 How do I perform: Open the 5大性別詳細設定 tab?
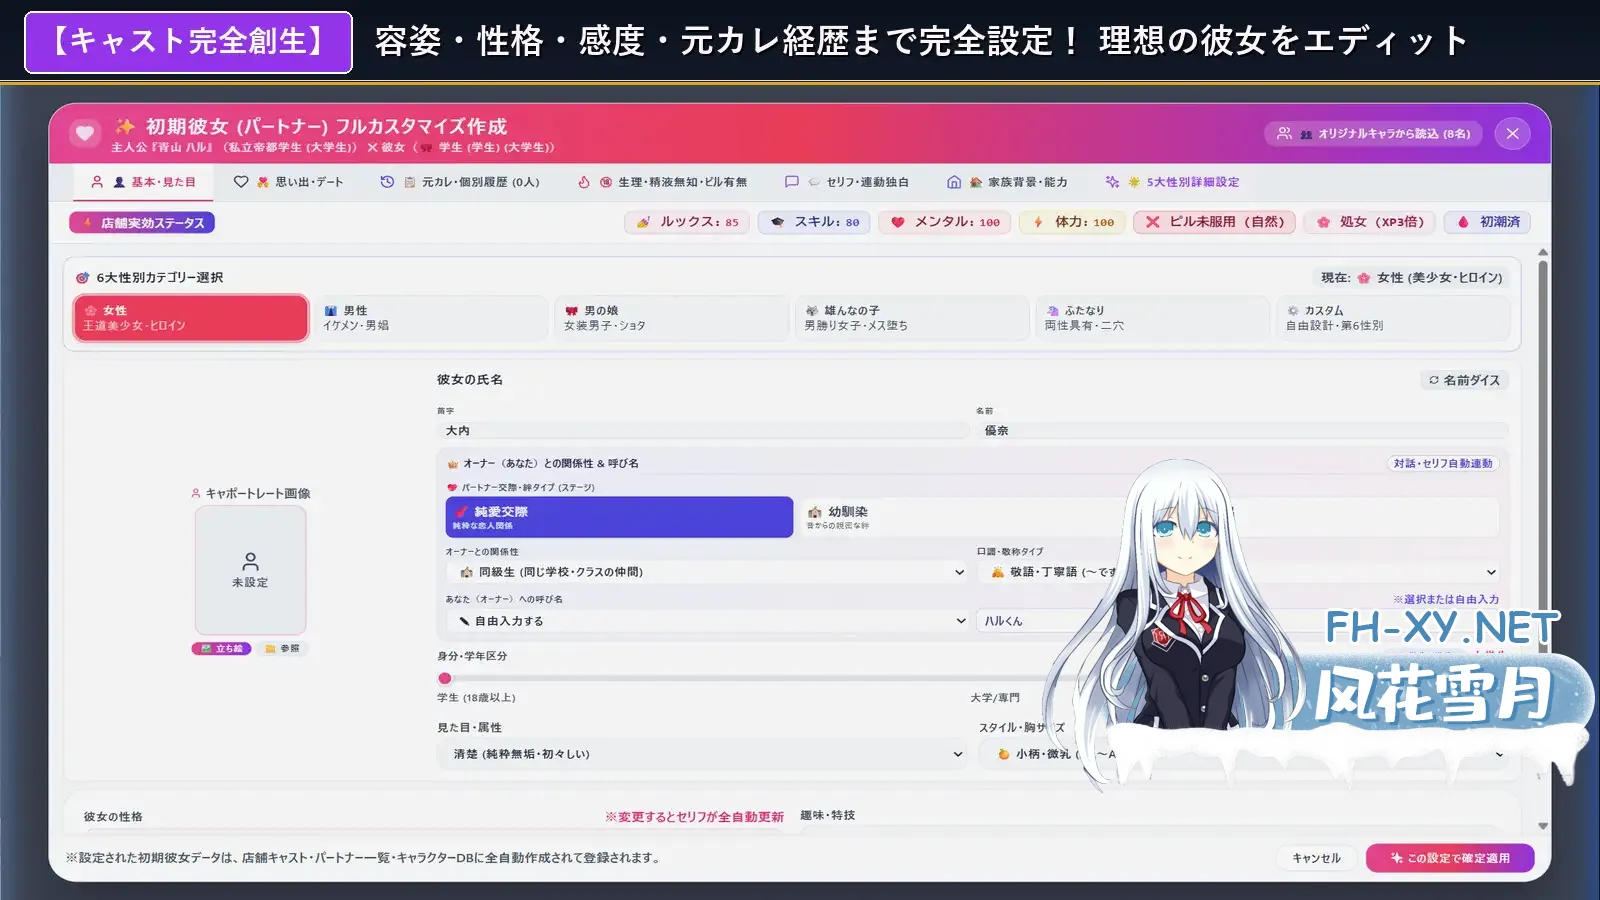point(1172,182)
